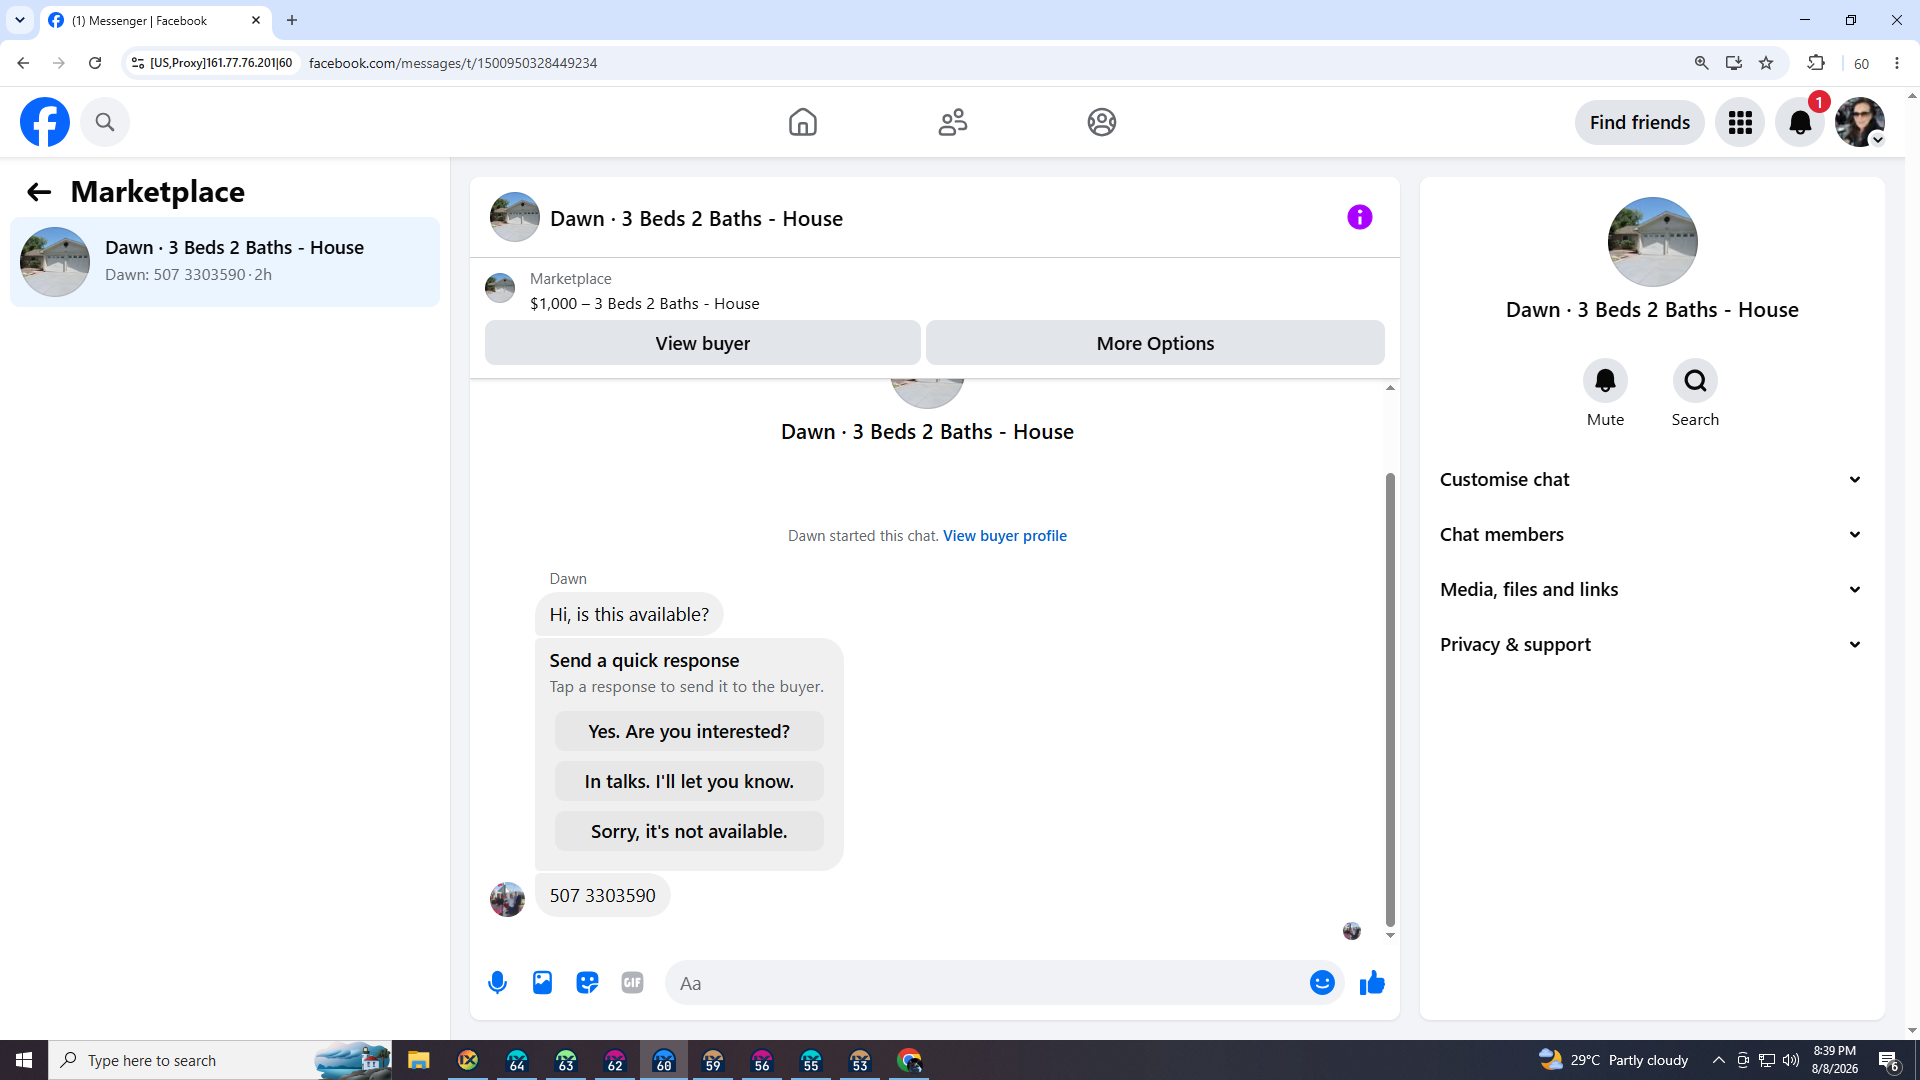Send 'Yes. Are you interested?' quick response
1920x1080 pixels.
(689, 731)
